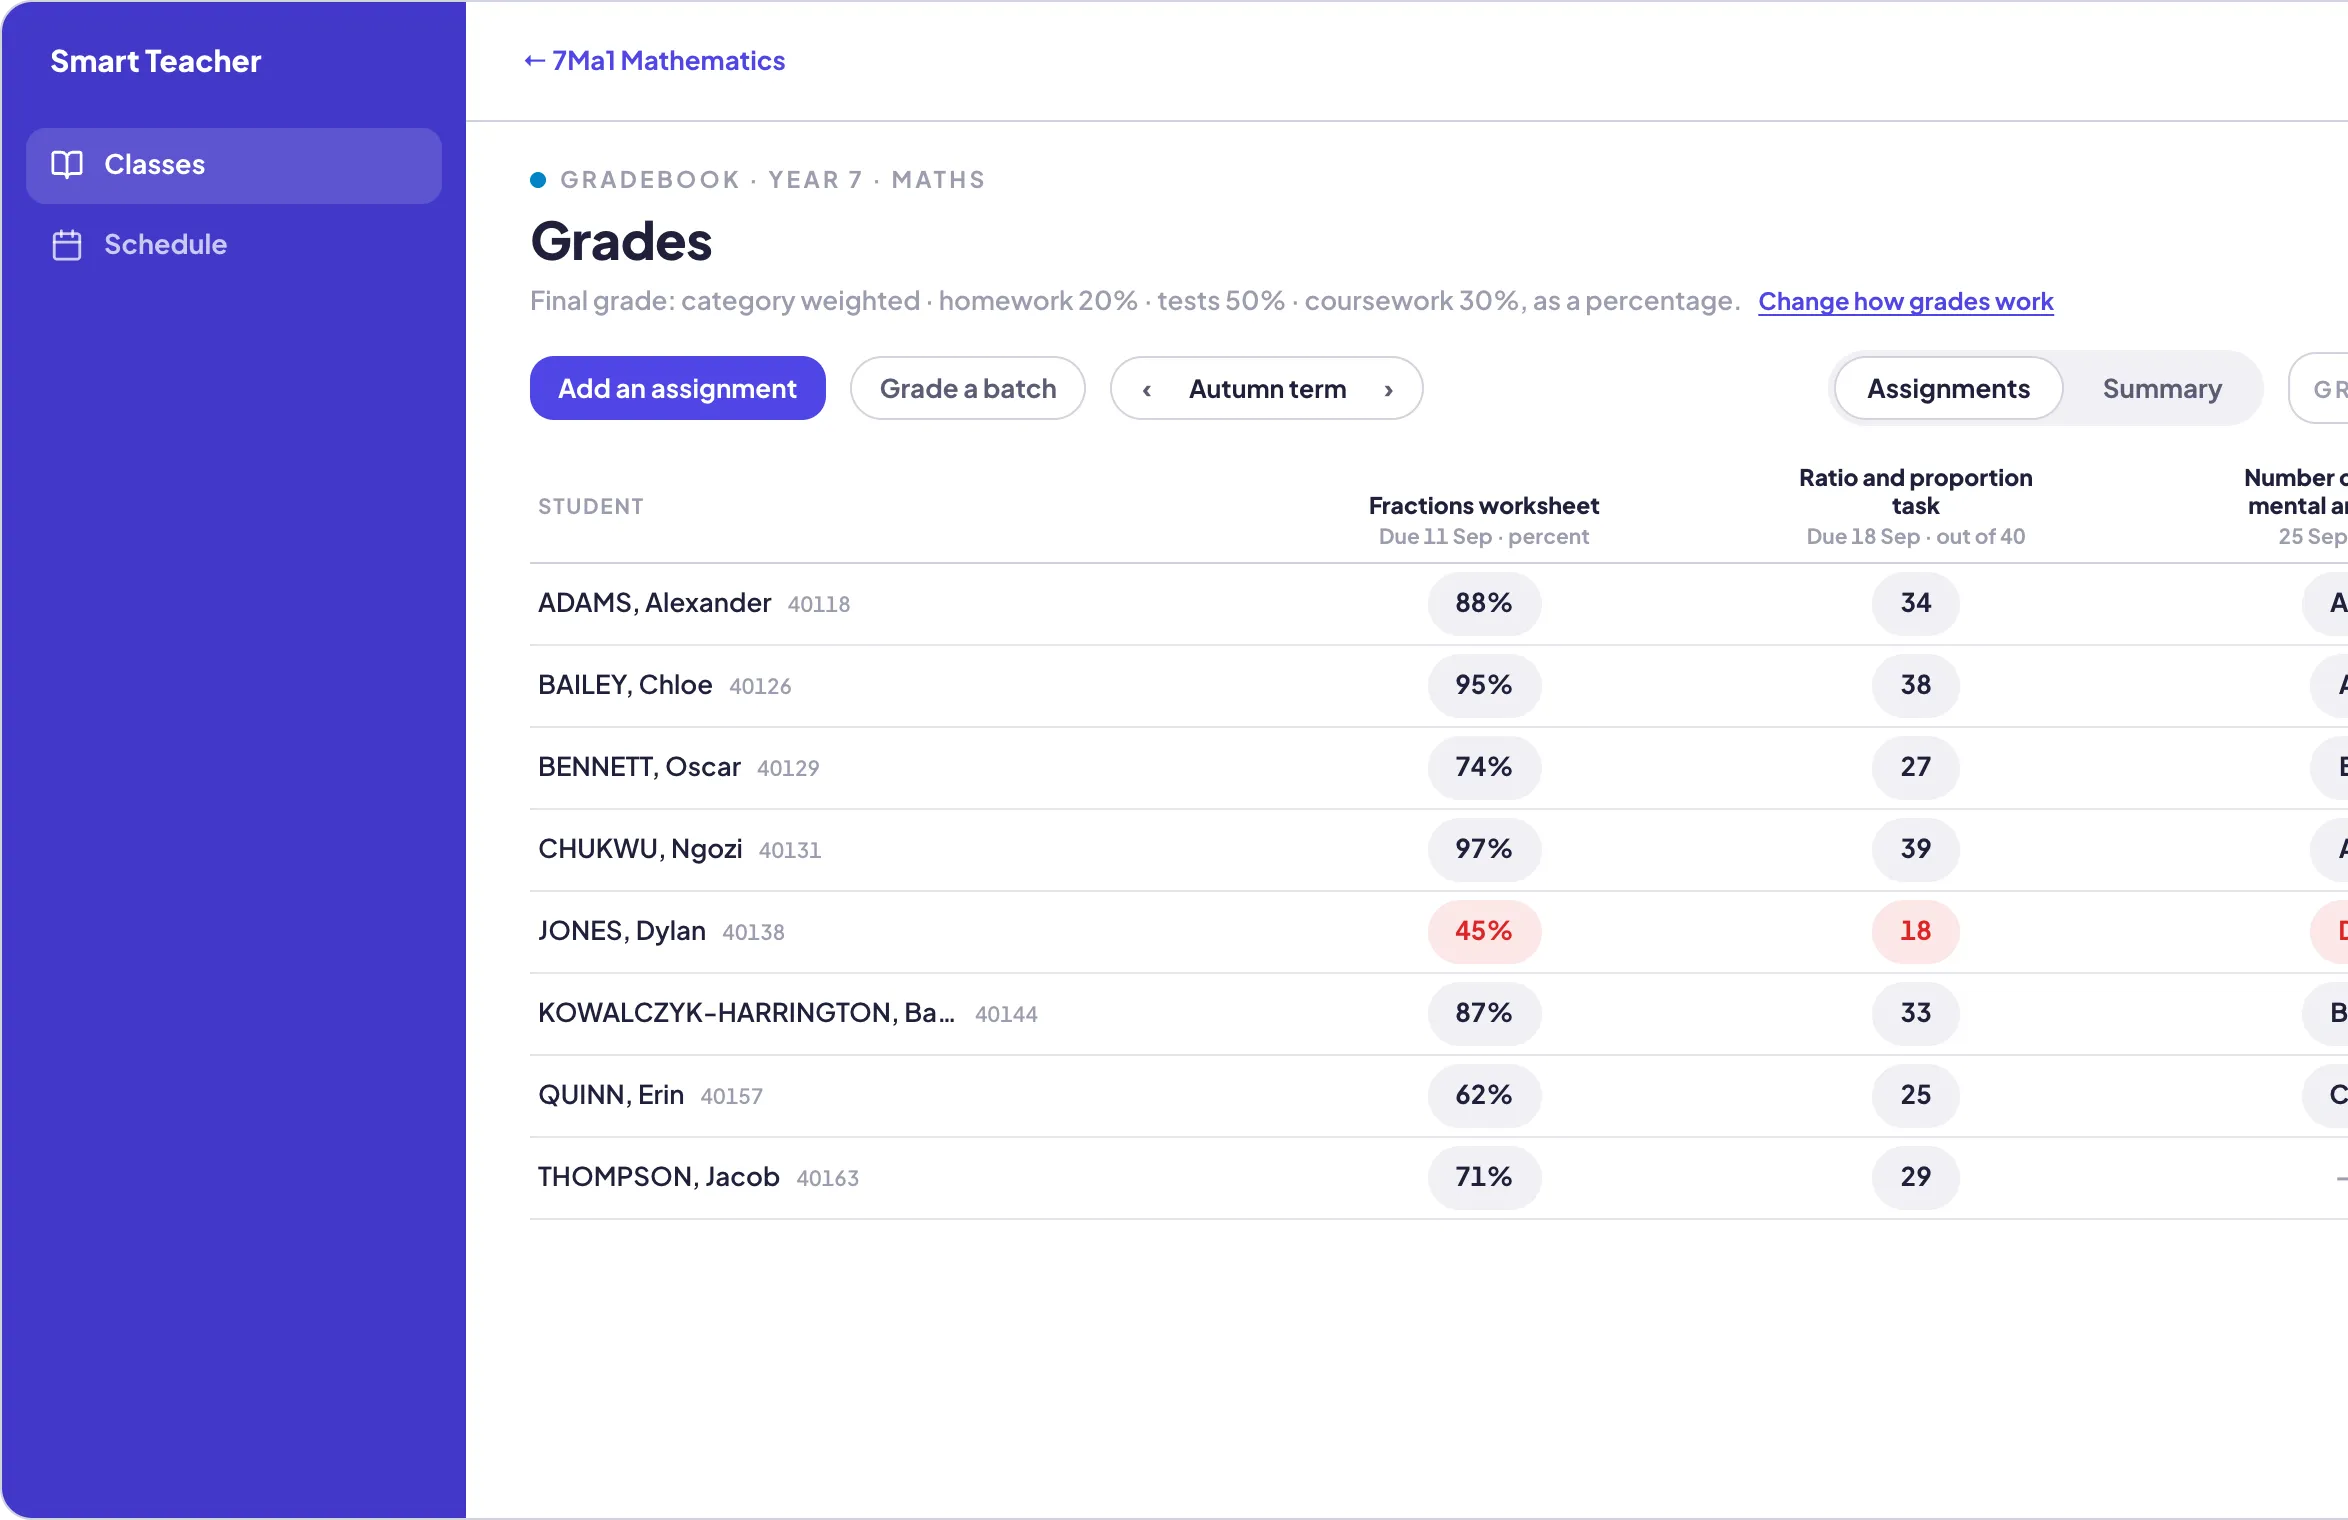This screenshot has width=2348, height=1520.
Task: Edit Chukwu's 97% fractions grade
Action: coord(1484,849)
